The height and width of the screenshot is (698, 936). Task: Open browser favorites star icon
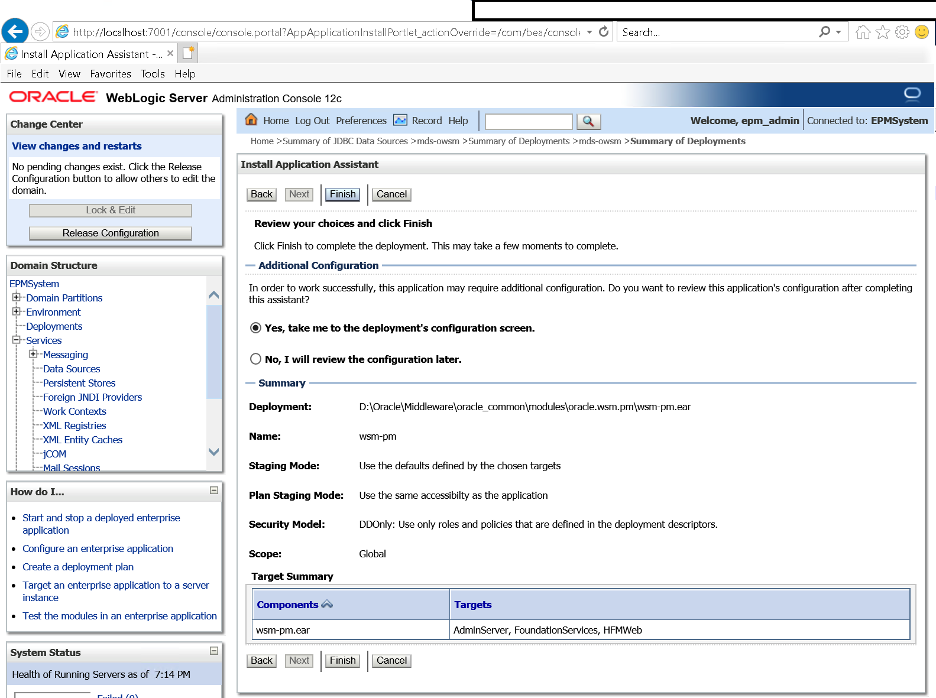click(x=882, y=32)
